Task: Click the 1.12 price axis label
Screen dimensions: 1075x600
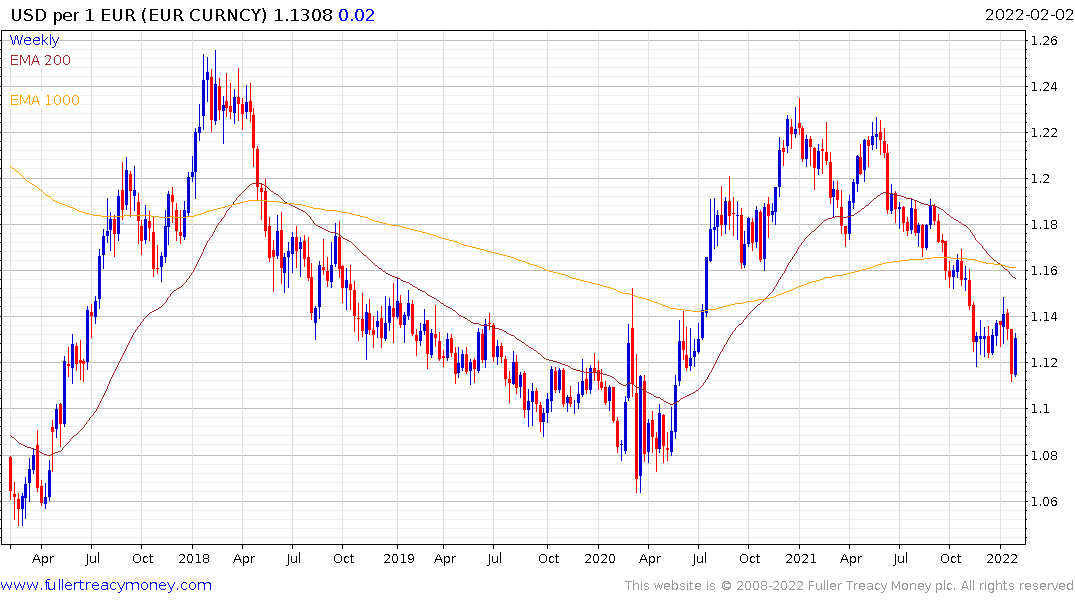Action: pyautogui.click(x=1044, y=363)
